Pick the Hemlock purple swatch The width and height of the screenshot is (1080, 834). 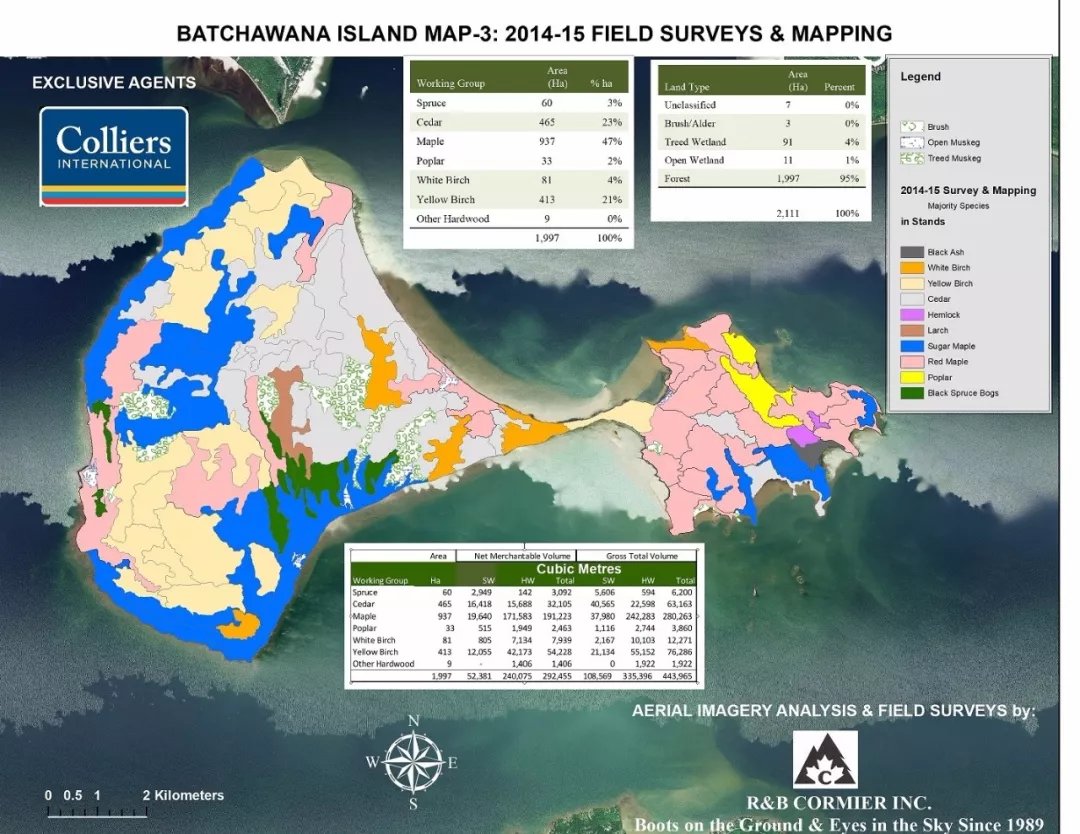point(912,315)
